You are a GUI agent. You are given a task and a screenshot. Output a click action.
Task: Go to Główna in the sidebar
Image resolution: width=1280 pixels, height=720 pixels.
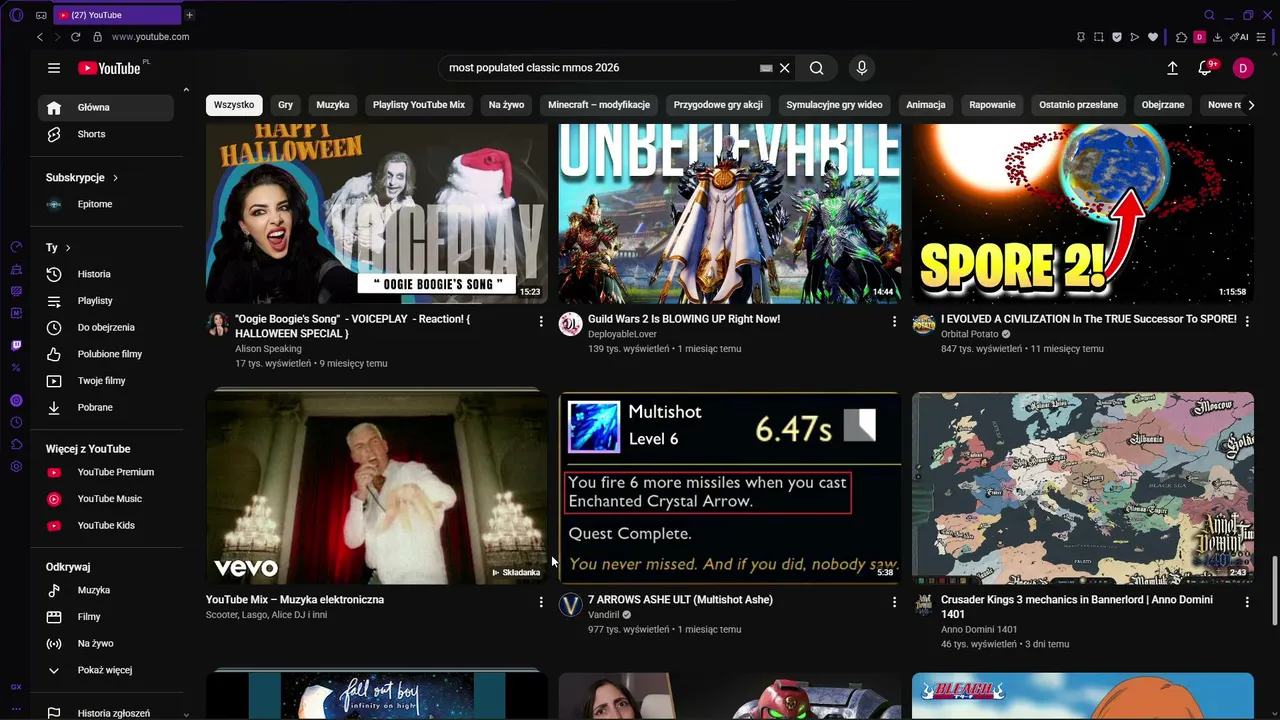(x=106, y=107)
